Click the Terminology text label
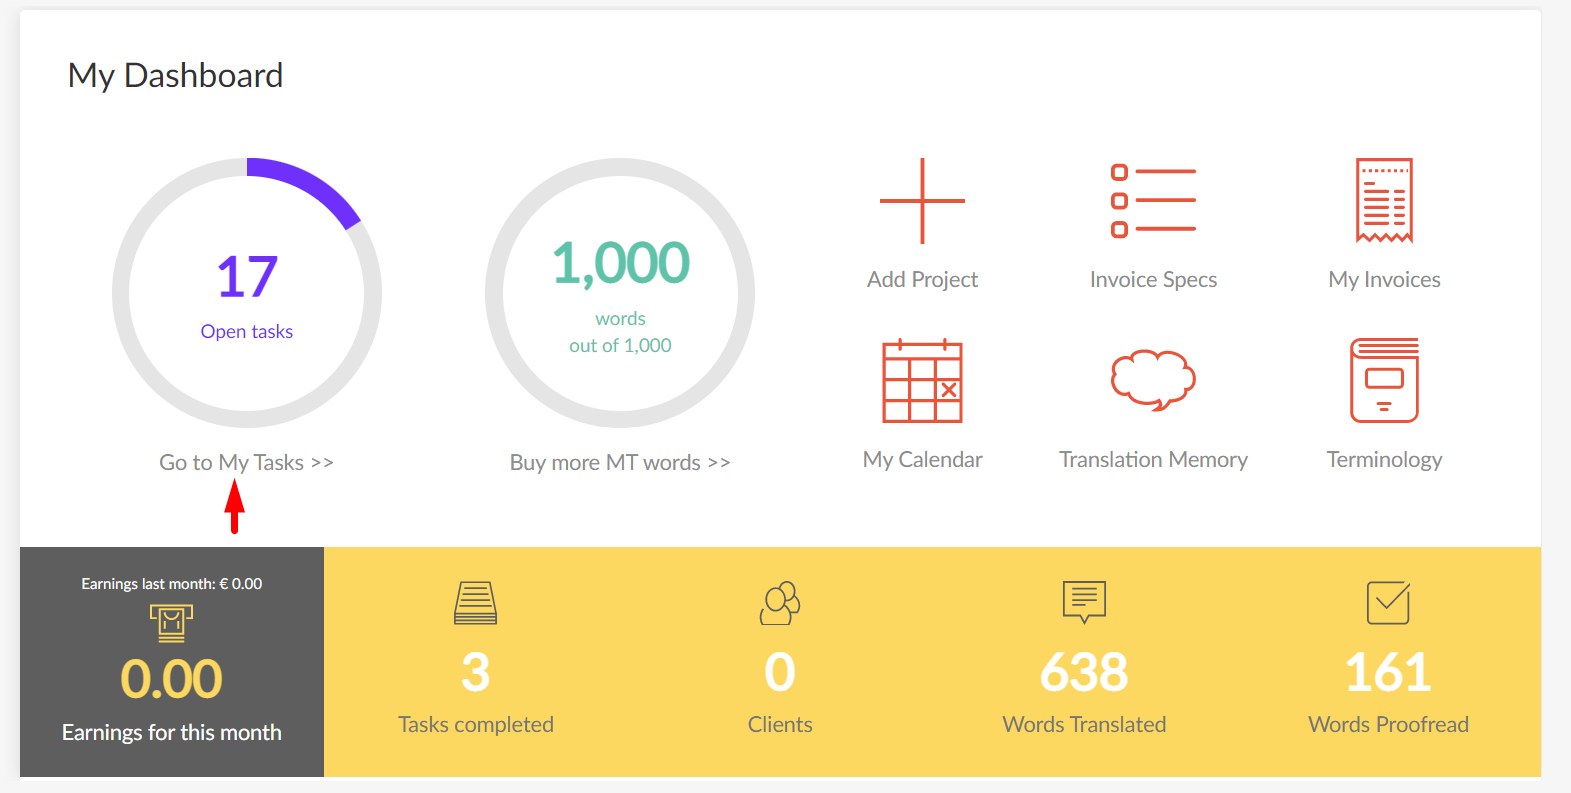Screen dimensions: 1571x793 1384,460
